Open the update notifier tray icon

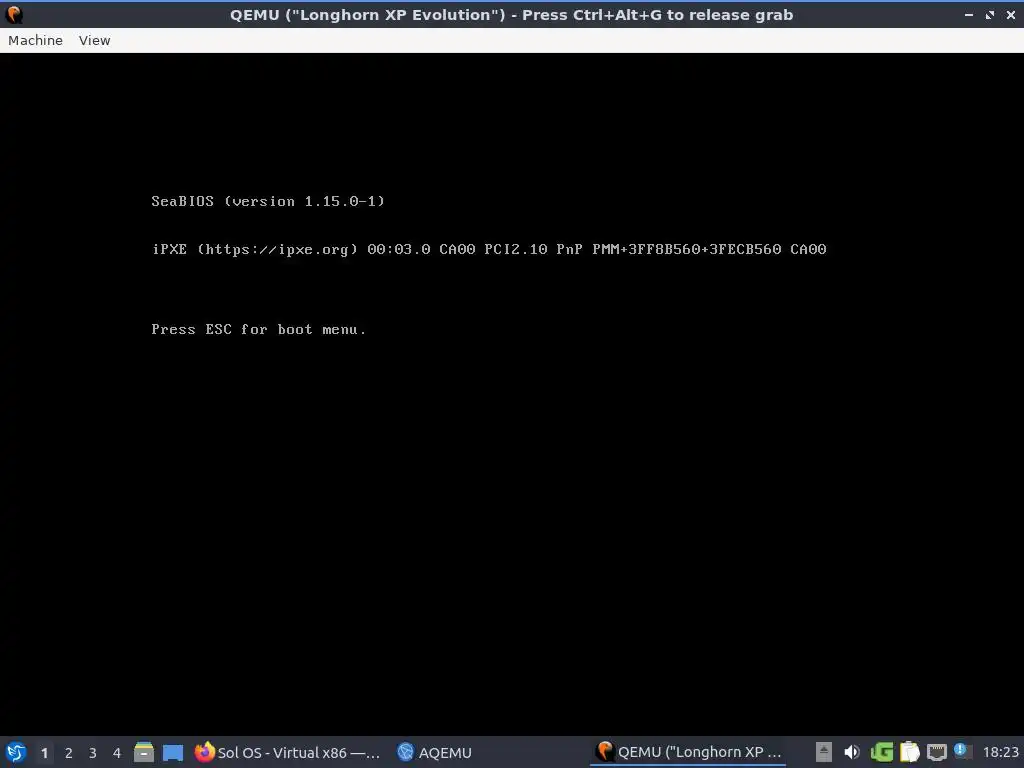[x=961, y=751]
